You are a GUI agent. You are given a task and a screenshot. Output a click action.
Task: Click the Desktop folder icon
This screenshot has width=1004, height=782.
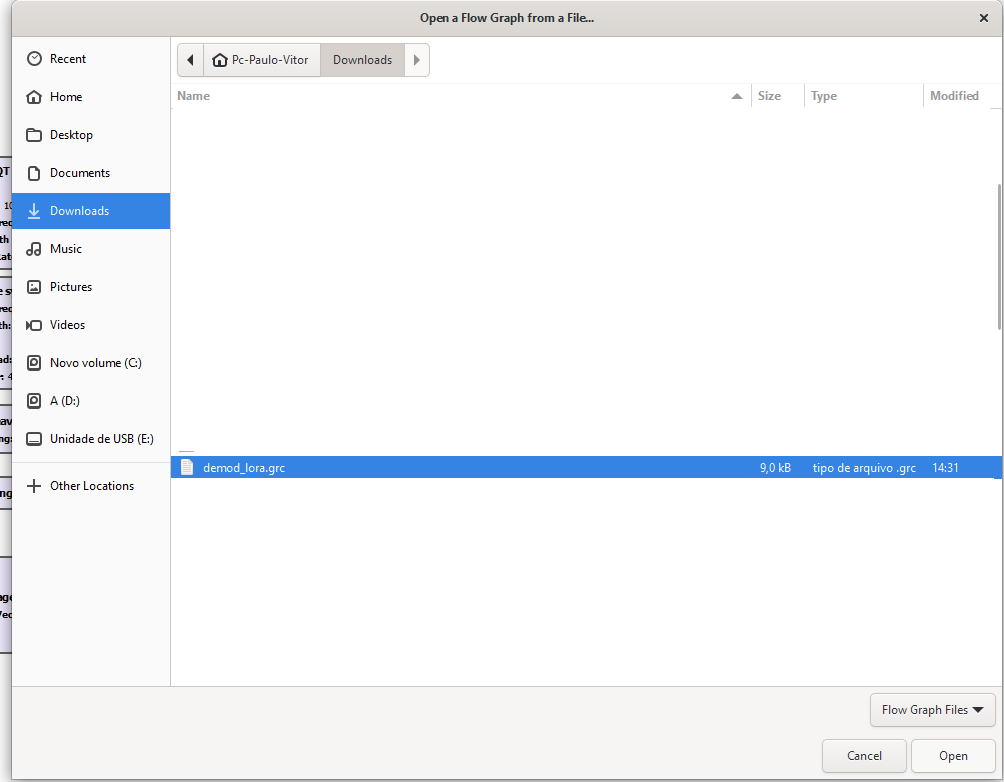[x=34, y=135]
